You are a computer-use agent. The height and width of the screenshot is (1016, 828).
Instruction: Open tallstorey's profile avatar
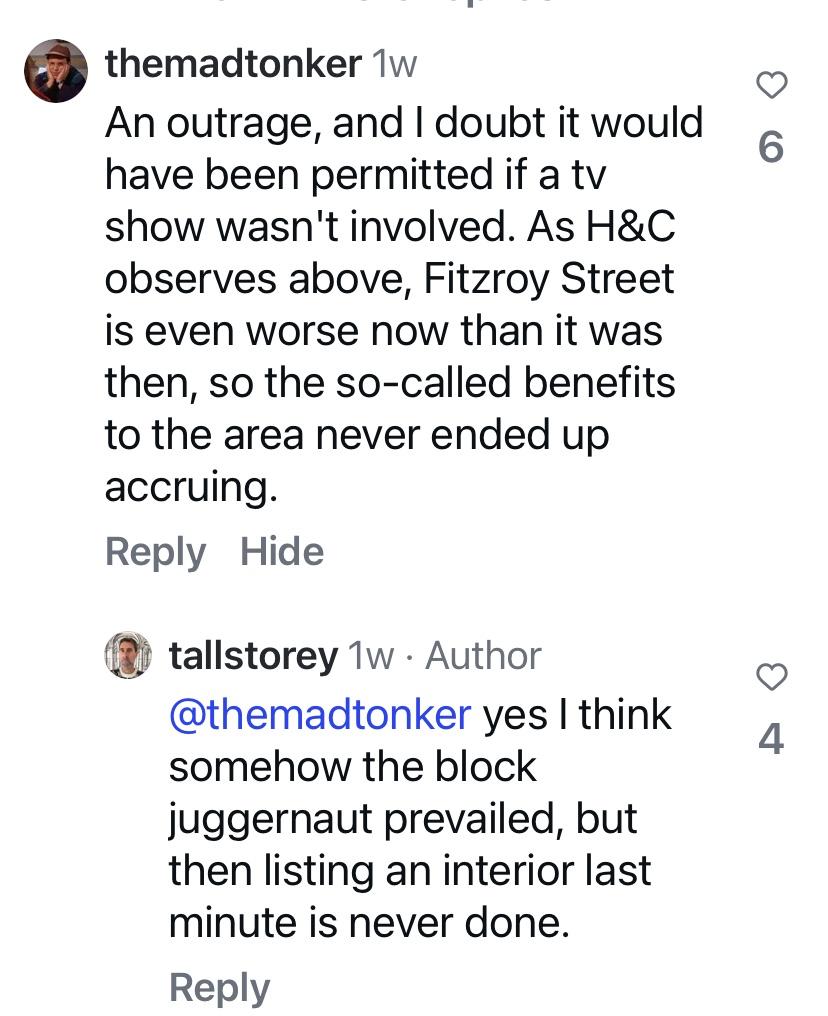(x=129, y=656)
